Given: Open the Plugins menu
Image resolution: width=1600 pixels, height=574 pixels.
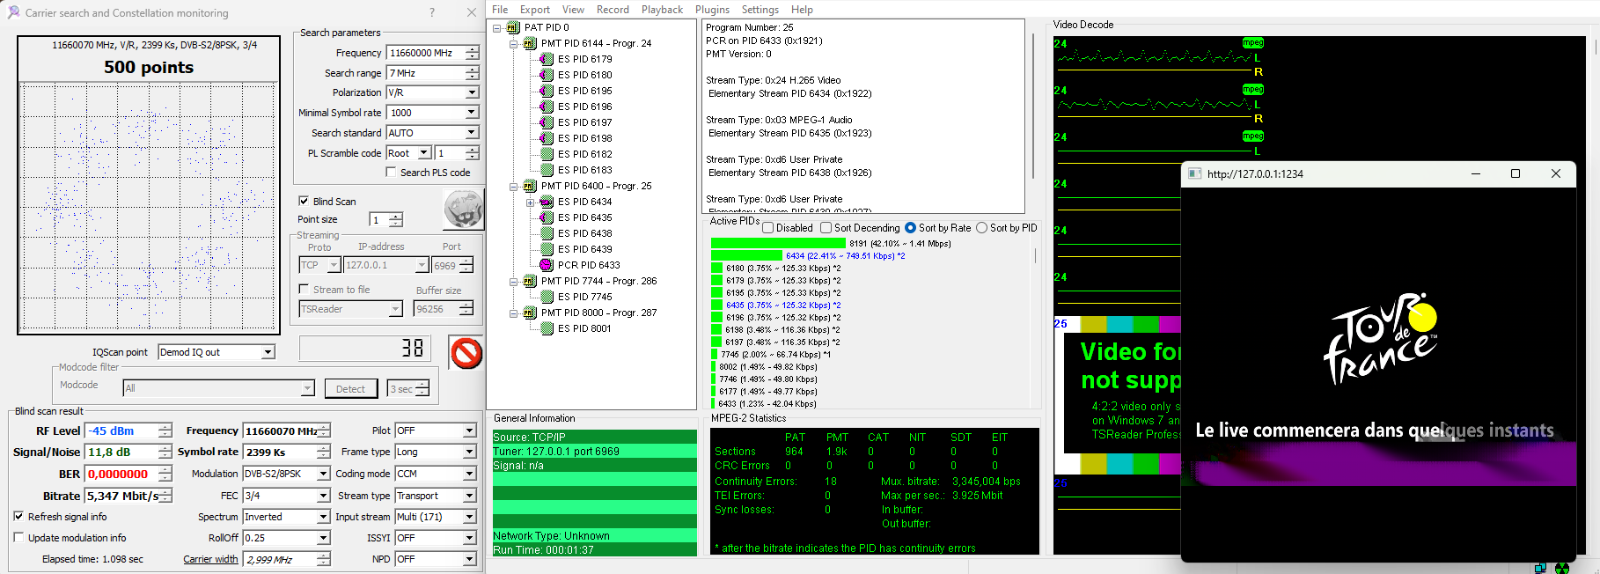Looking at the screenshot, I should point(712,10).
